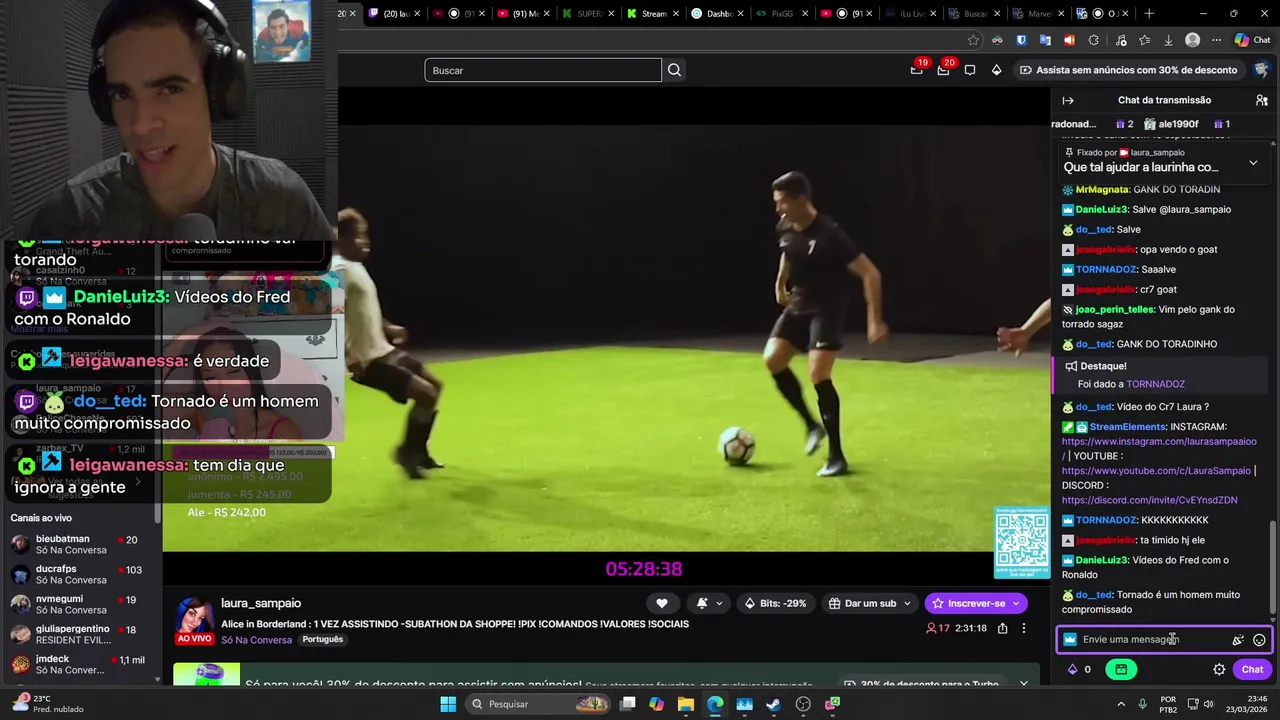Open the Discord invite link in chat
Screen dimensions: 1280x720
click(x=1149, y=500)
